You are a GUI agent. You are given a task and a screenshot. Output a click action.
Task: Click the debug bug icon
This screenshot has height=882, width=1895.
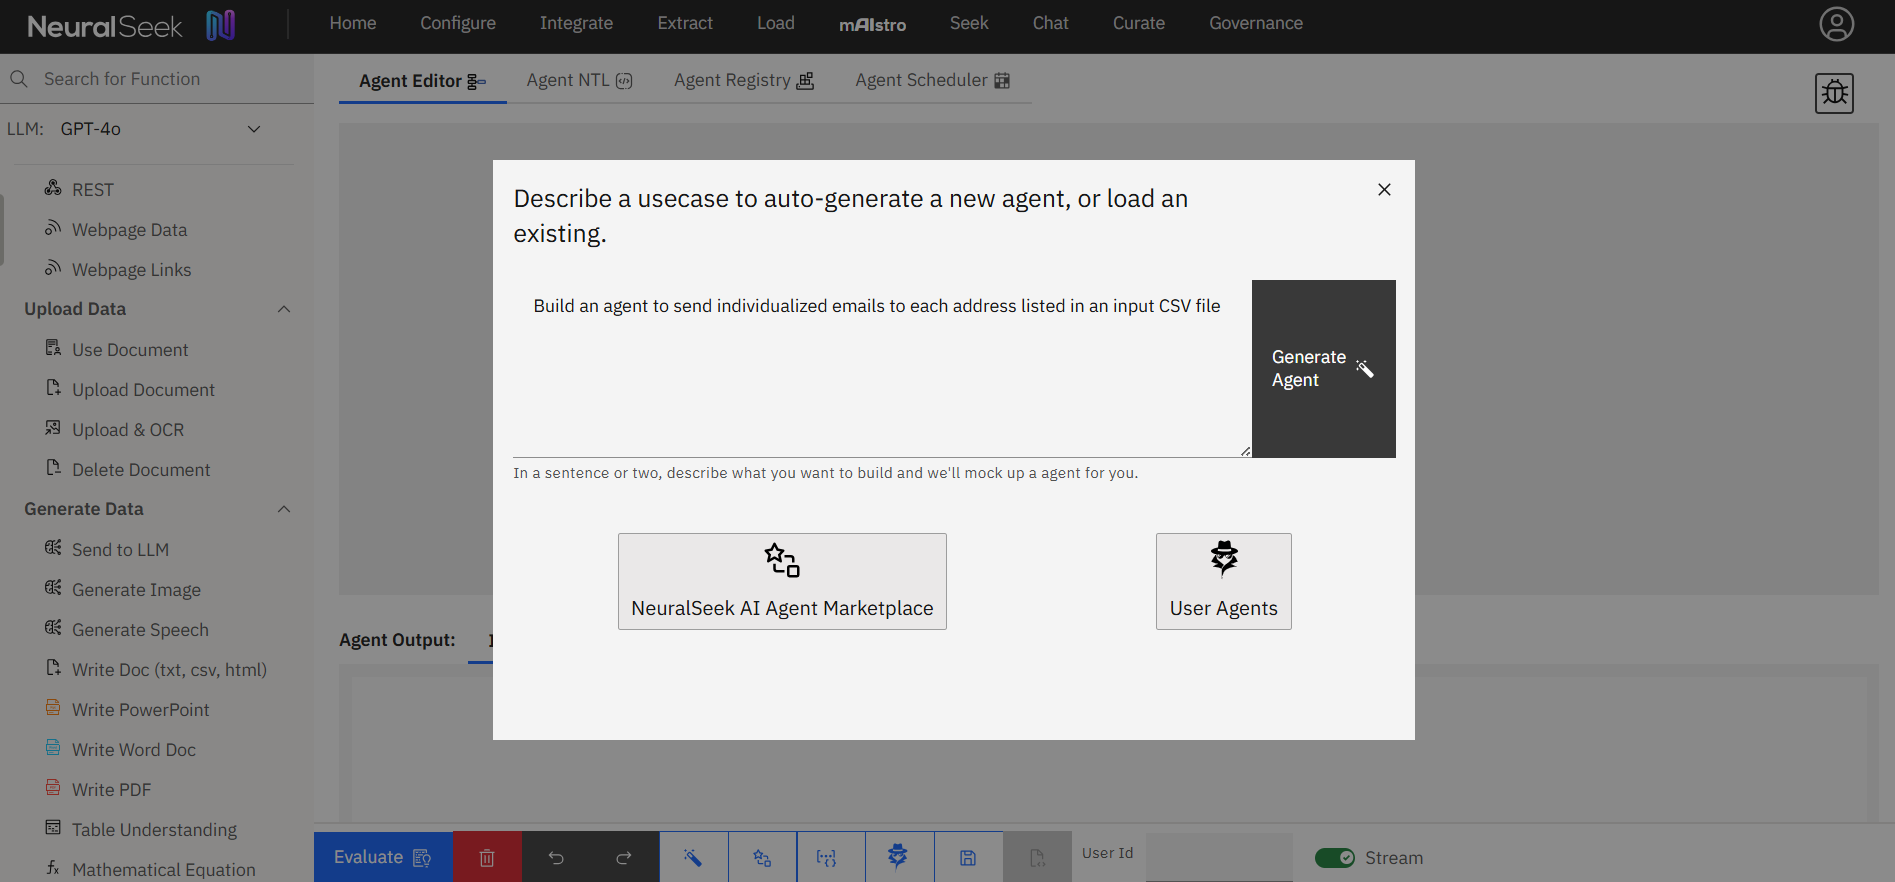pyautogui.click(x=1834, y=93)
